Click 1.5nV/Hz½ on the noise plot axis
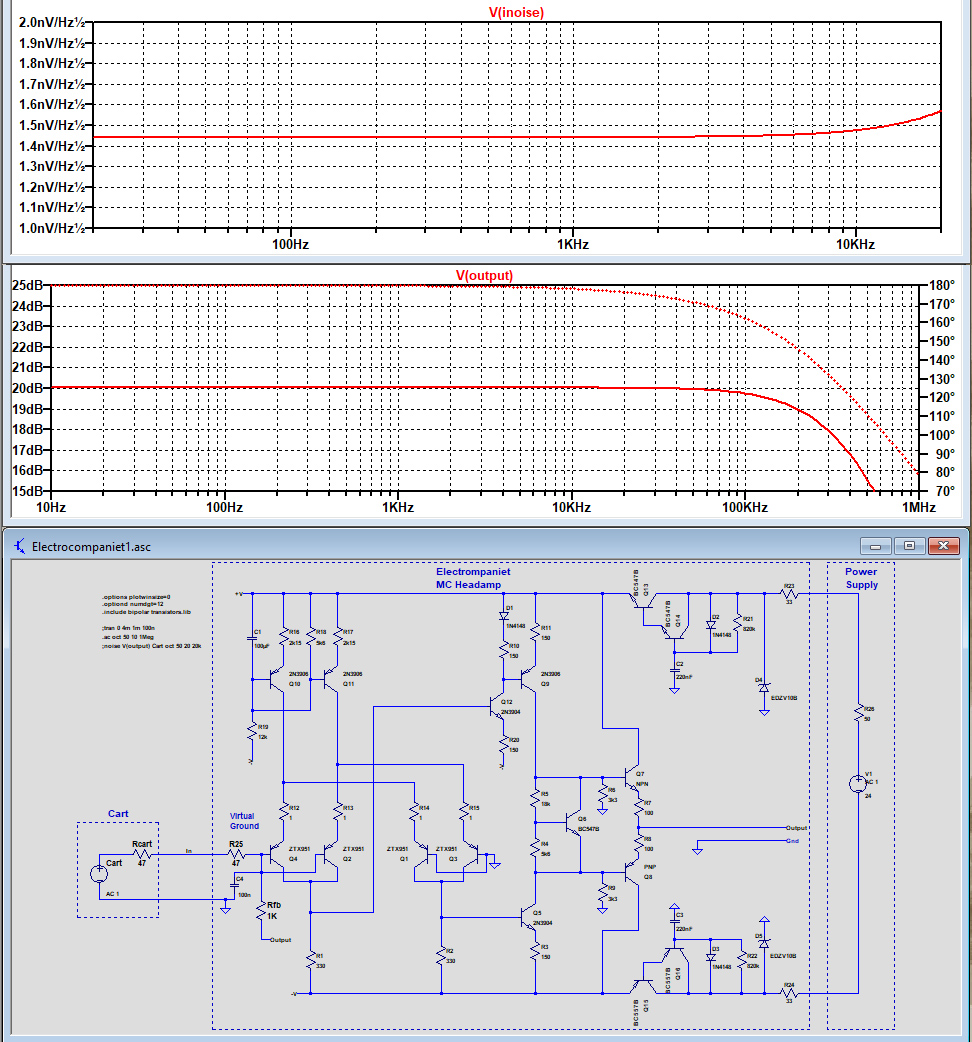Image resolution: width=972 pixels, height=1042 pixels. 52,125
